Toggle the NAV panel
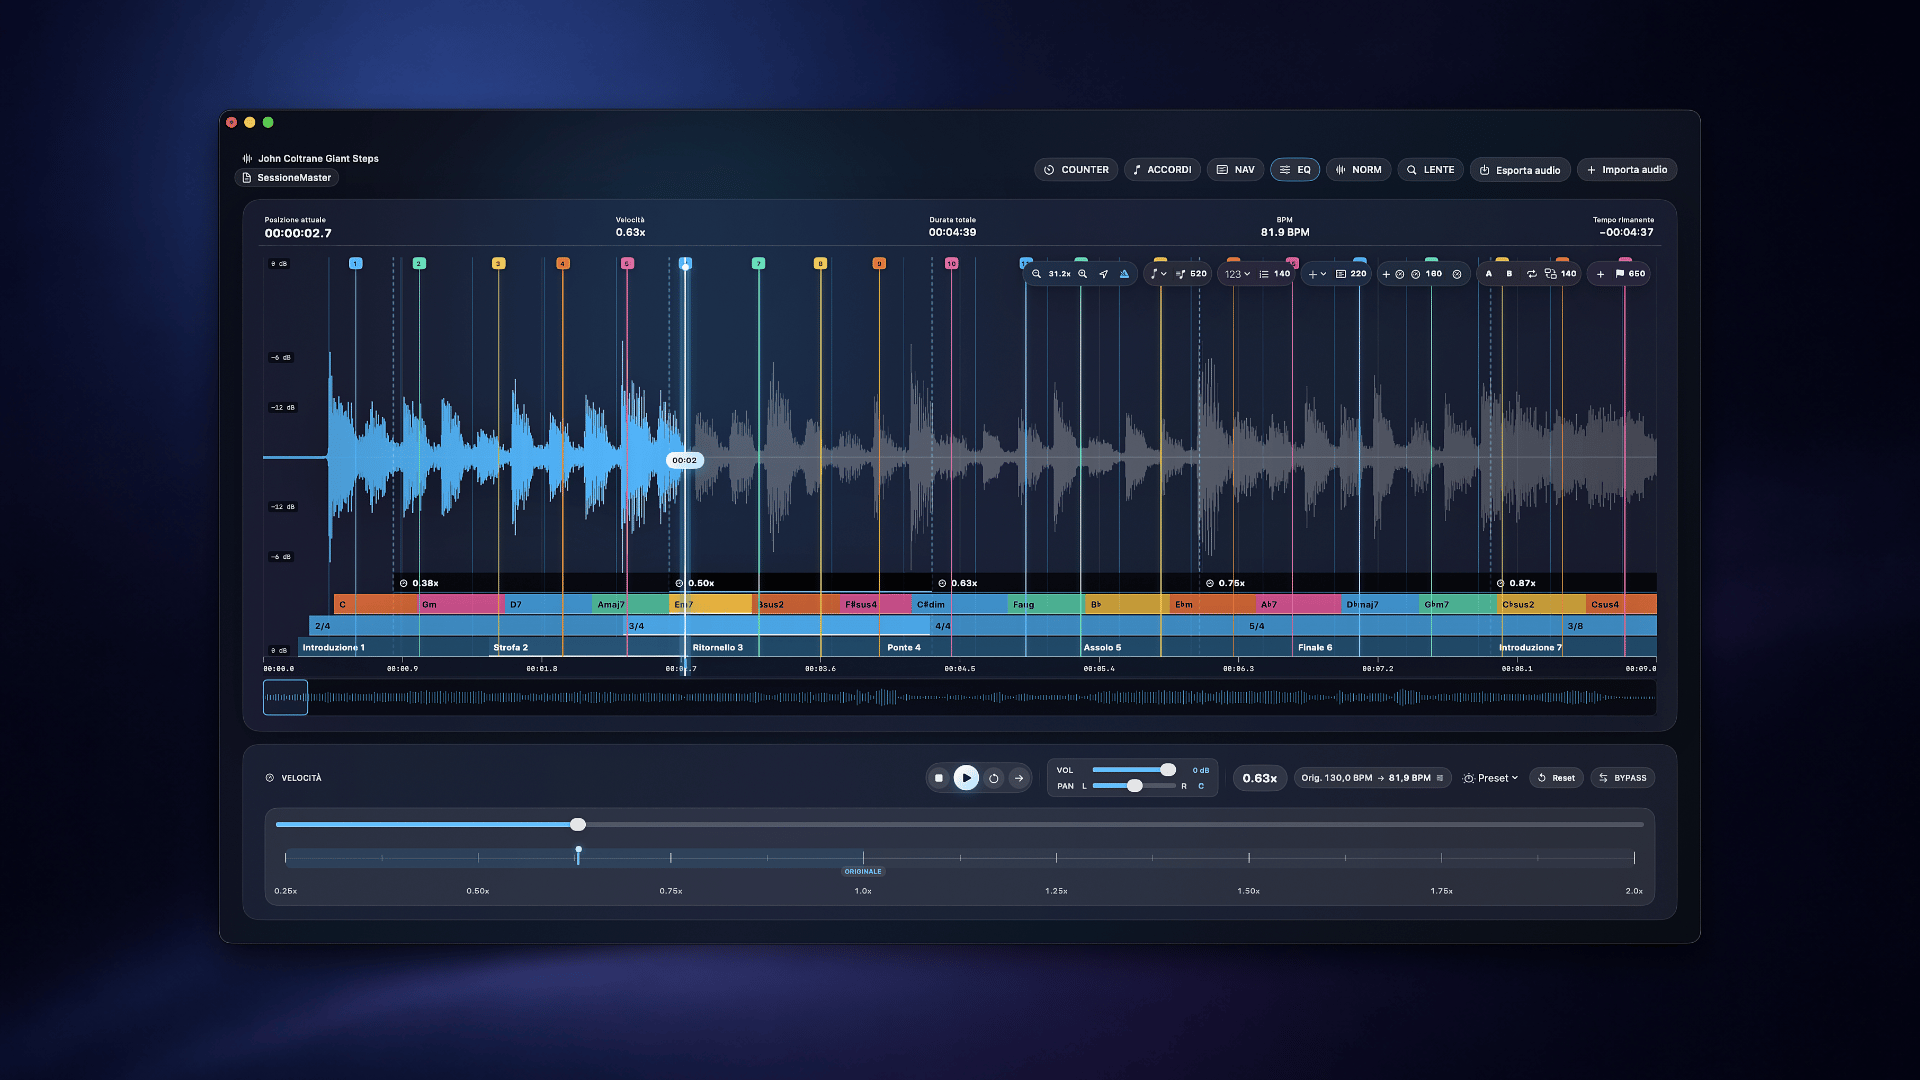The height and width of the screenshot is (1080, 1920). click(1235, 170)
